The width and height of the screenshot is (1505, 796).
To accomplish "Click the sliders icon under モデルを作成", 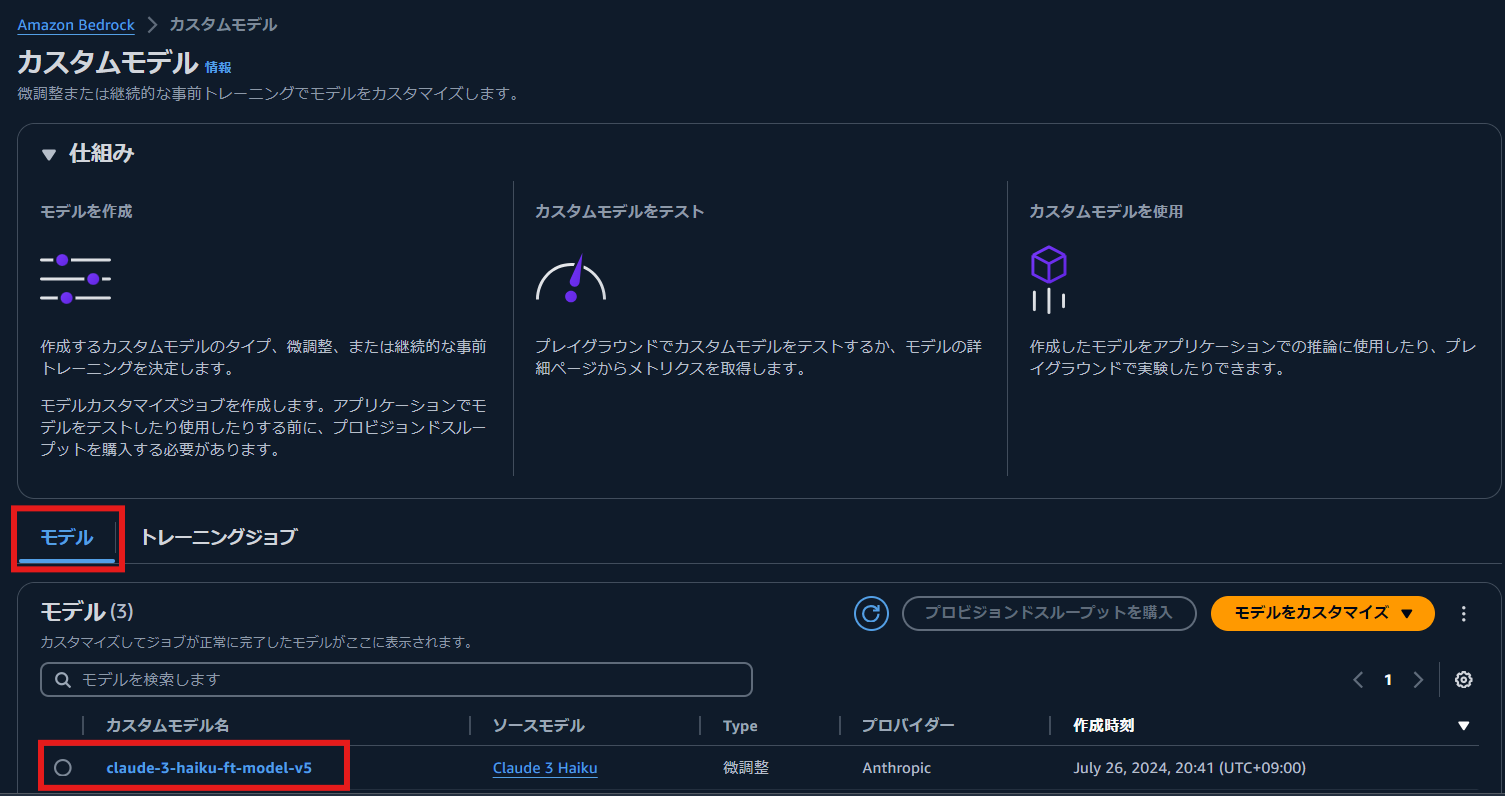I will click(x=75, y=278).
